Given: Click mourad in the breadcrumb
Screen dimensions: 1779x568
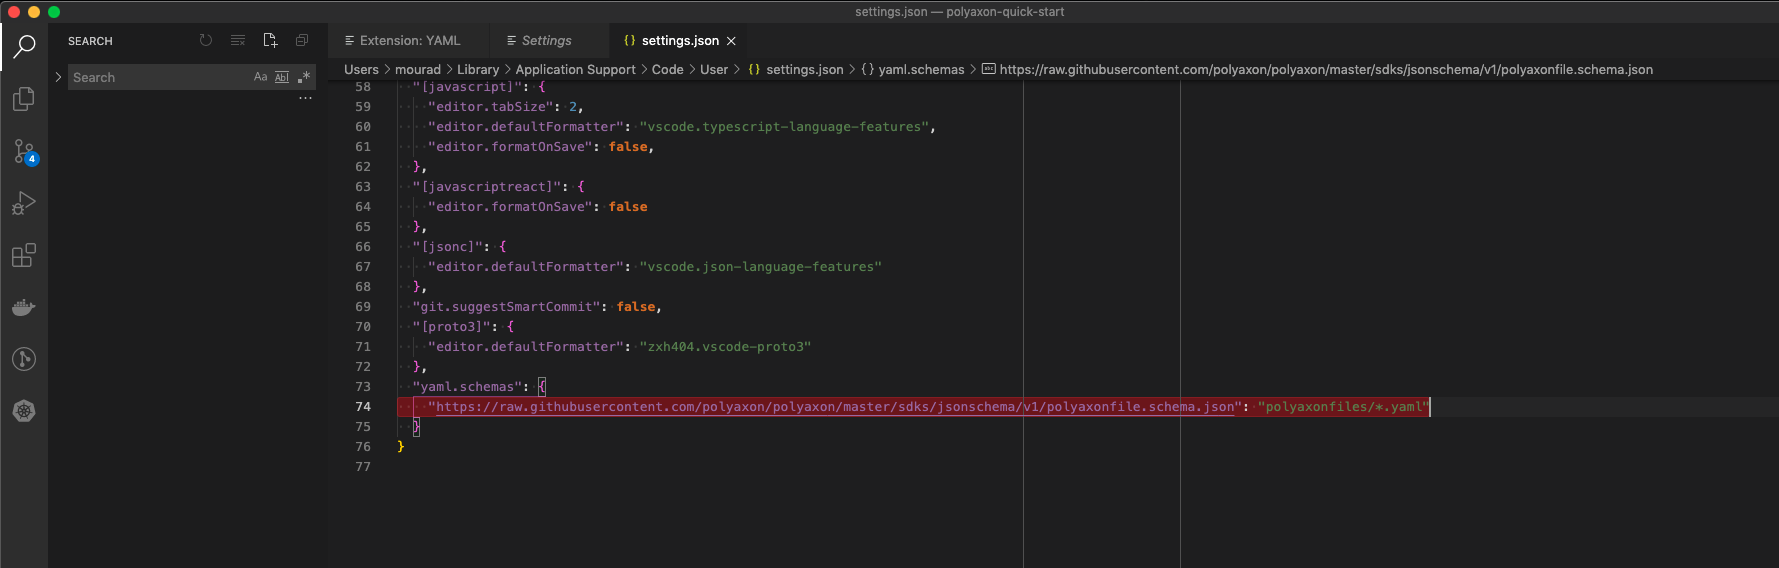Looking at the screenshot, I should click(418, 69).
